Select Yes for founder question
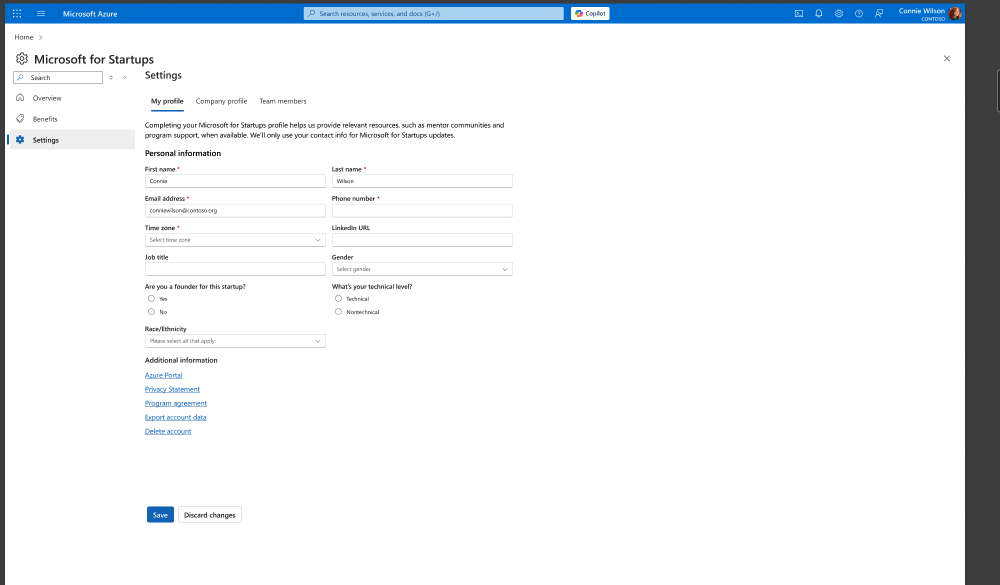This screenshot has width=1000, height=585. (151, 299)
